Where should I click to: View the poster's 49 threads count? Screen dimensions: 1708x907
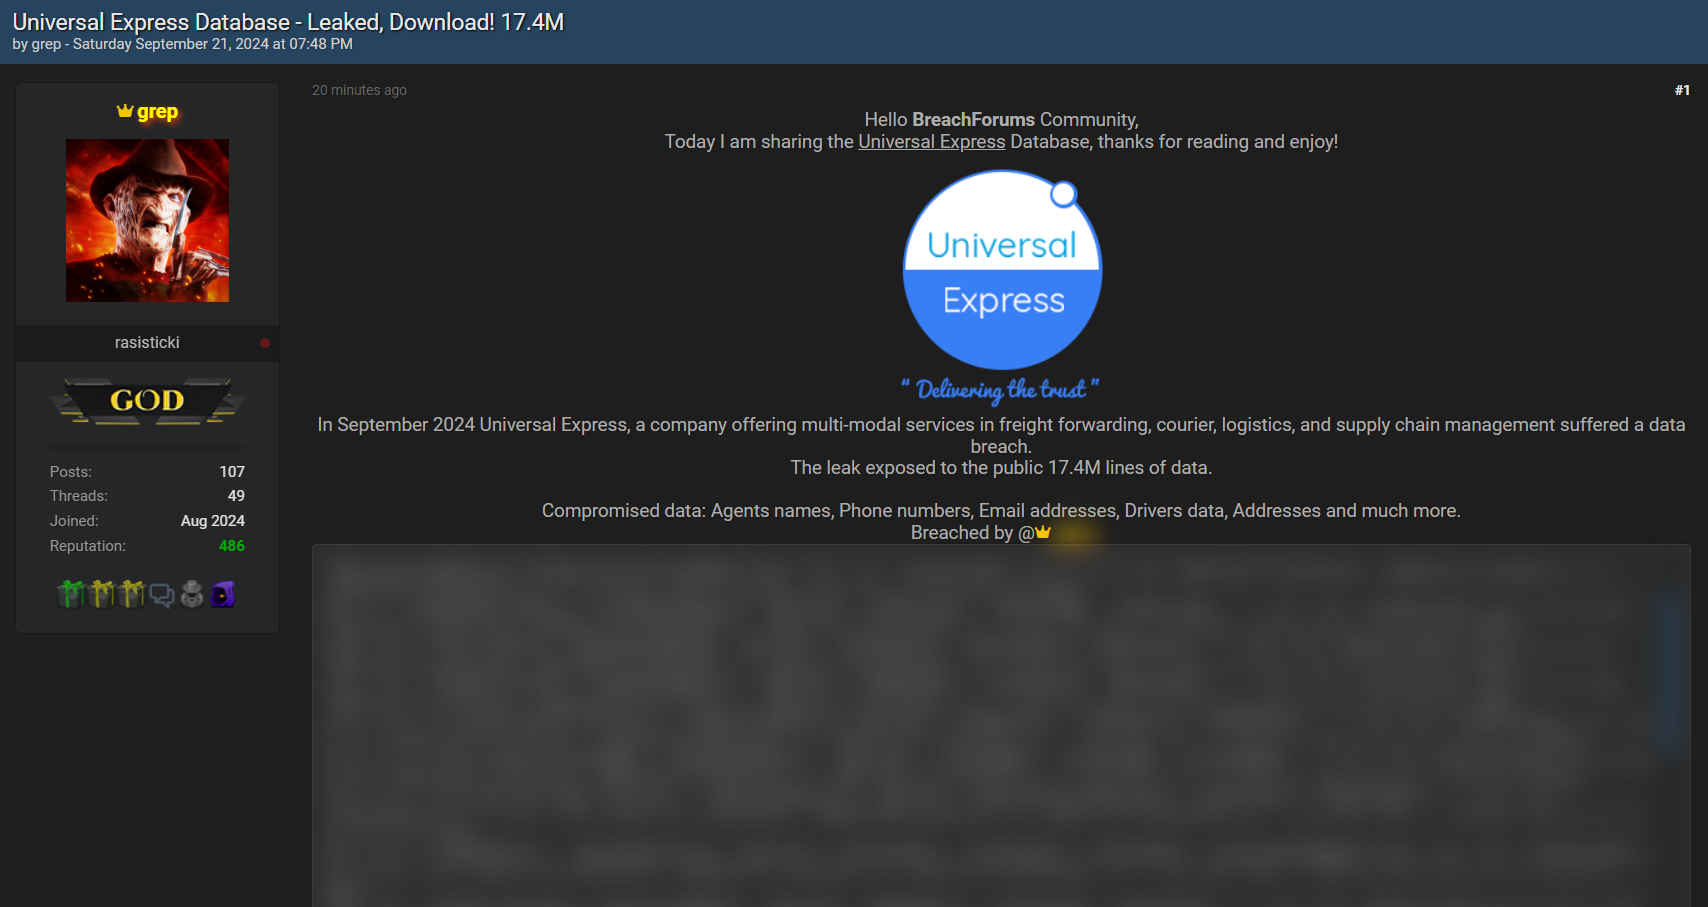[x=236, y=496]
